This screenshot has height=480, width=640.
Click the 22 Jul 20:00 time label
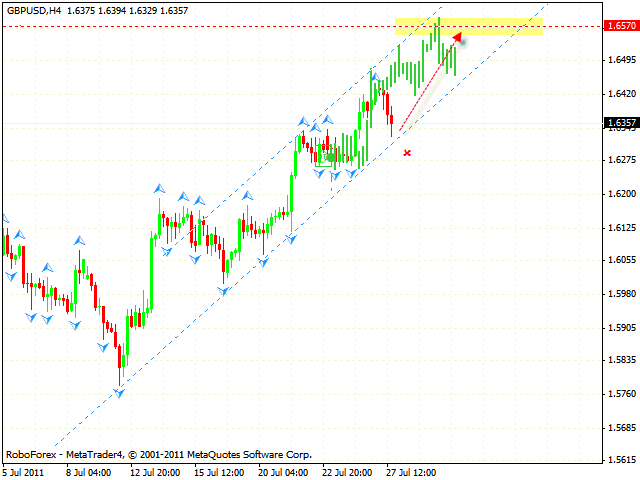(x=347, y=473)
